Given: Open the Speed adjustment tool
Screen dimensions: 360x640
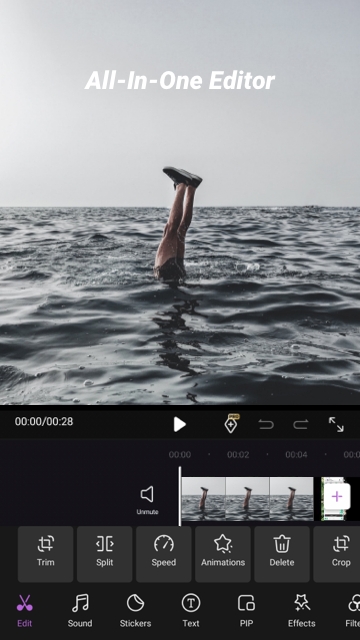Looking at the screenshot, I should point(164,554).
